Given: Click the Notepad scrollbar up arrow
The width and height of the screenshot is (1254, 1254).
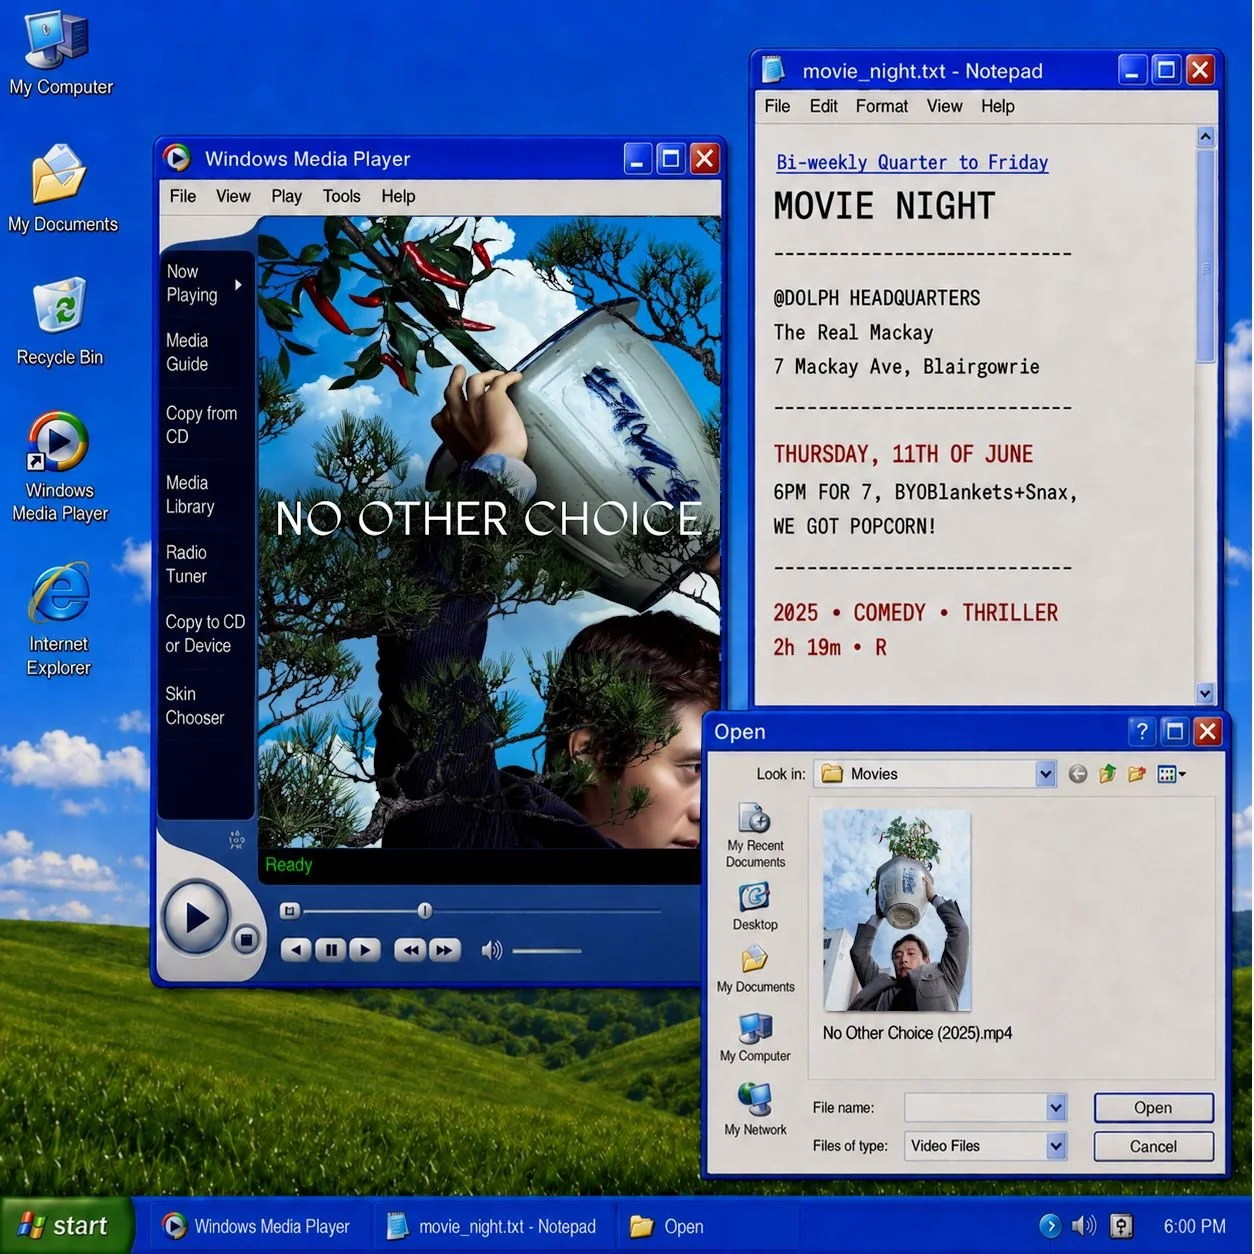Looking at the screenshot, I should (x=1206, y=136).
